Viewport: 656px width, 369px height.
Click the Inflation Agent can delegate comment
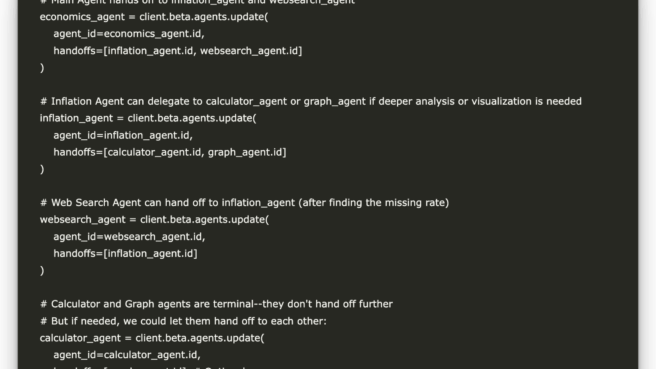click(x=310, y=102)
